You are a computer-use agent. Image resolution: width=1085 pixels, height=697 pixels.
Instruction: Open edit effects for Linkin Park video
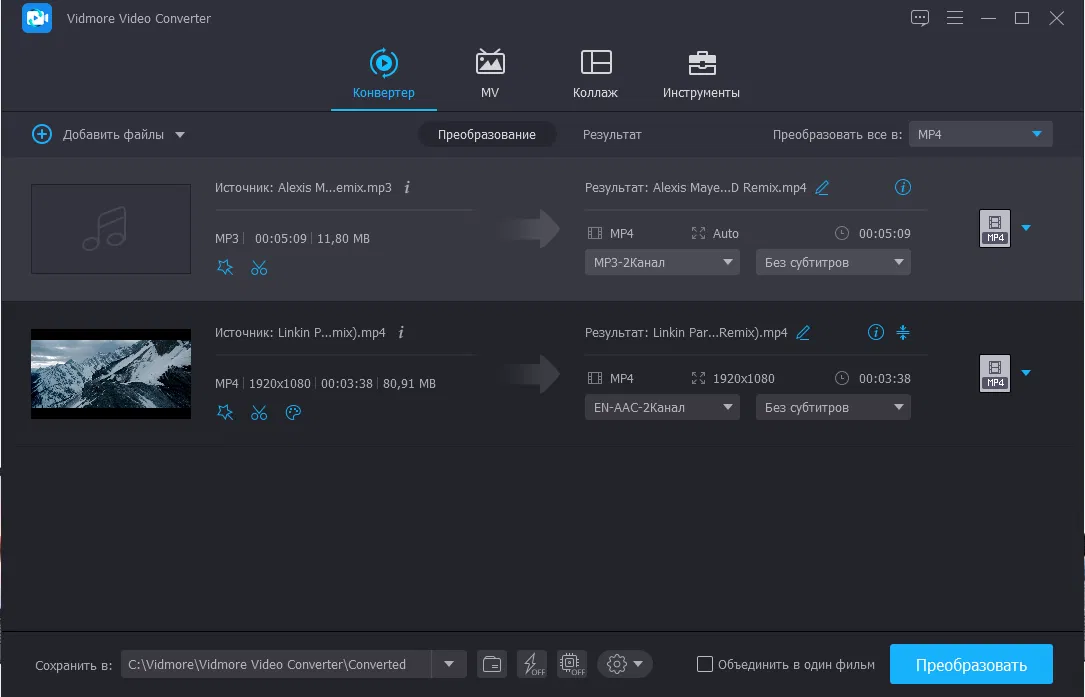click(x=225, y=413)
